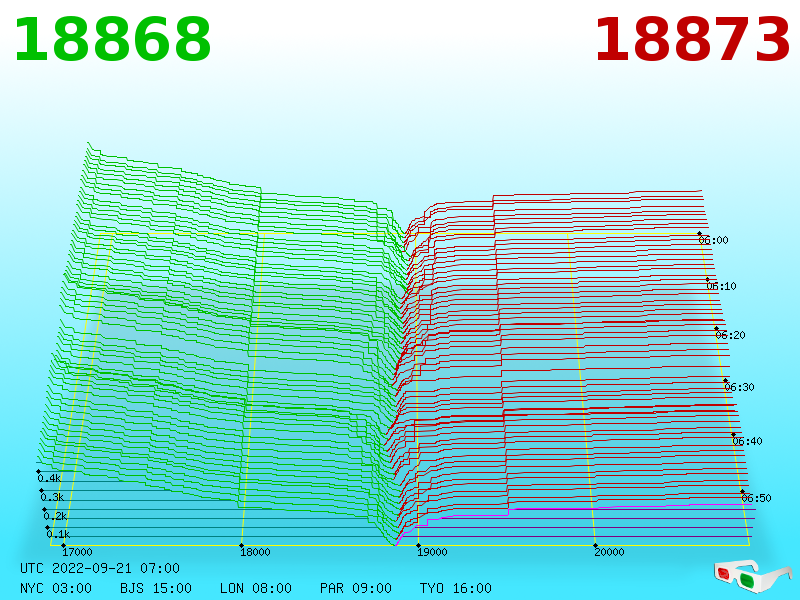The height and width of the screenshot is (600, 800).
Task: Click the BJS 15:00 clock text
Action: (x=156, y=588)
